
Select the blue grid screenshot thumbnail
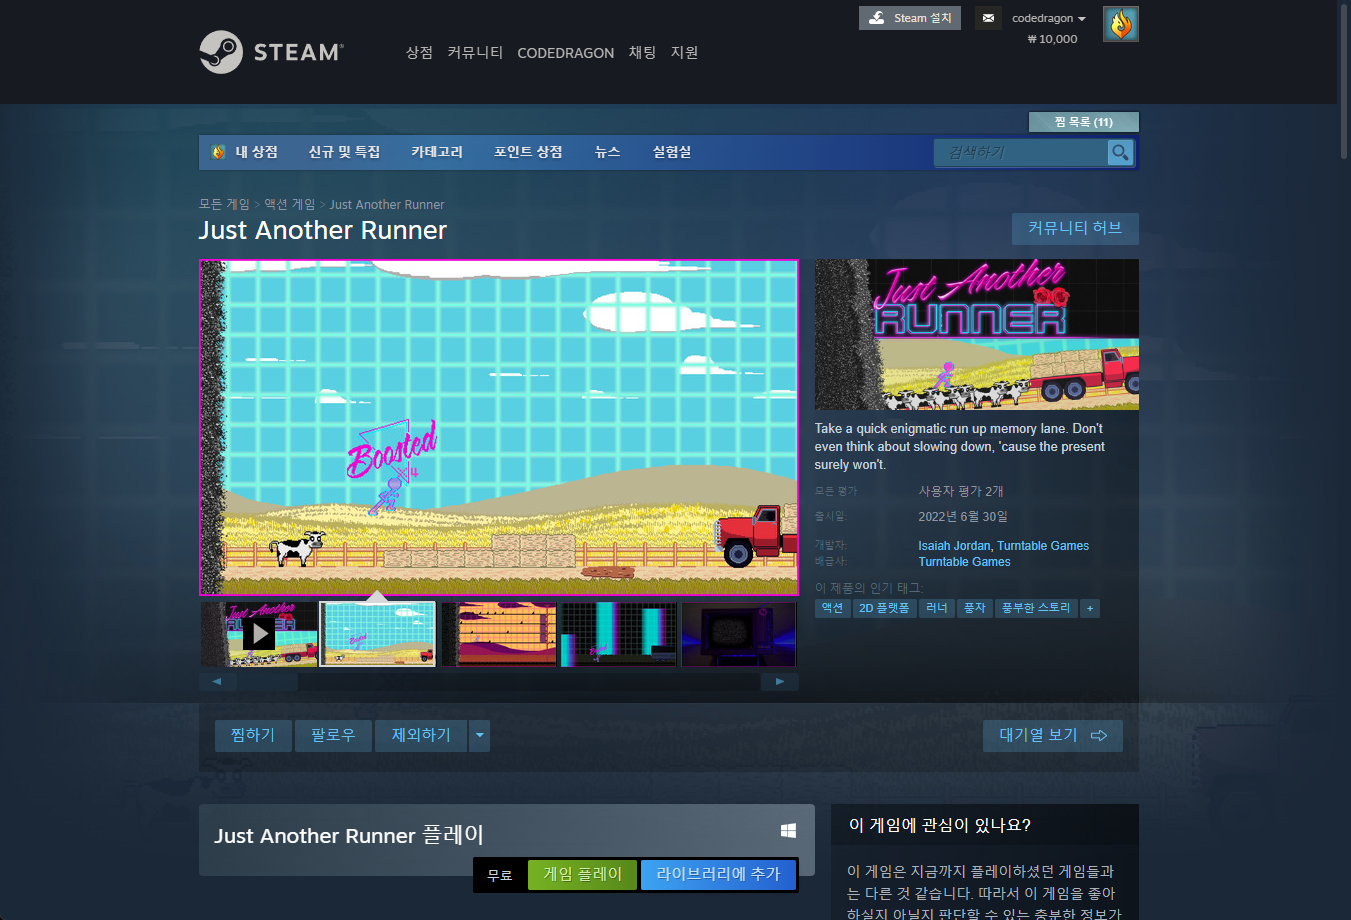click(377, 633)
